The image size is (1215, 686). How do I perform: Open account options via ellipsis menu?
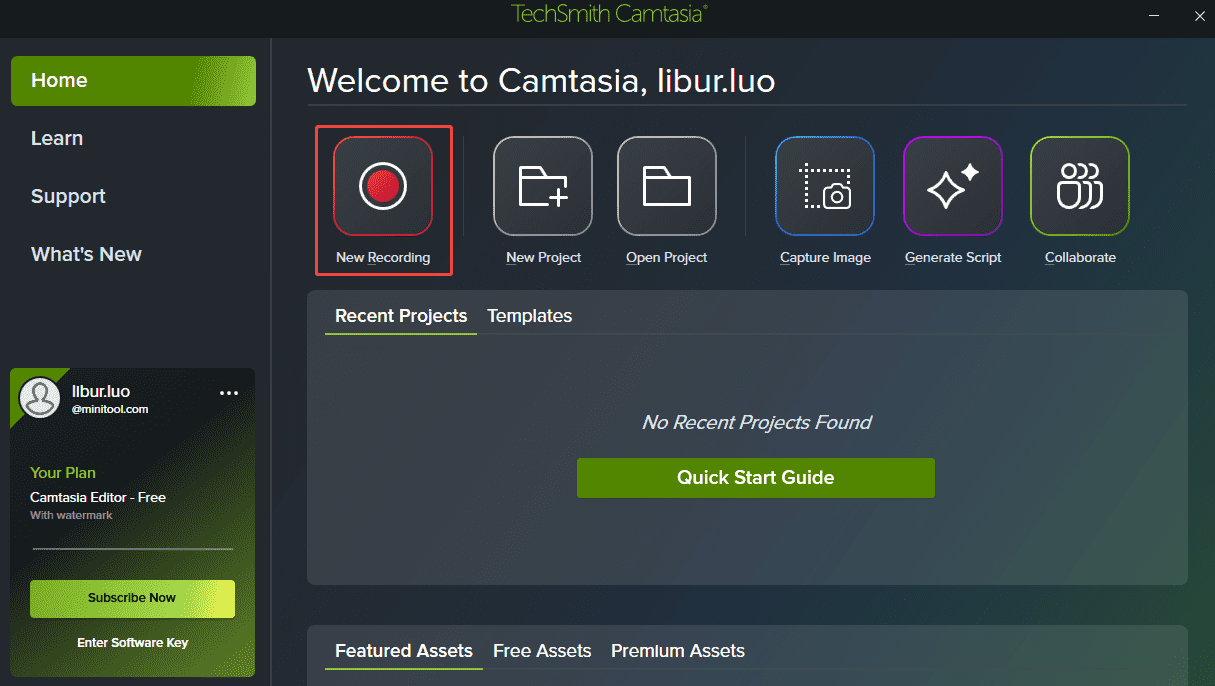click(x=229, y=392)
